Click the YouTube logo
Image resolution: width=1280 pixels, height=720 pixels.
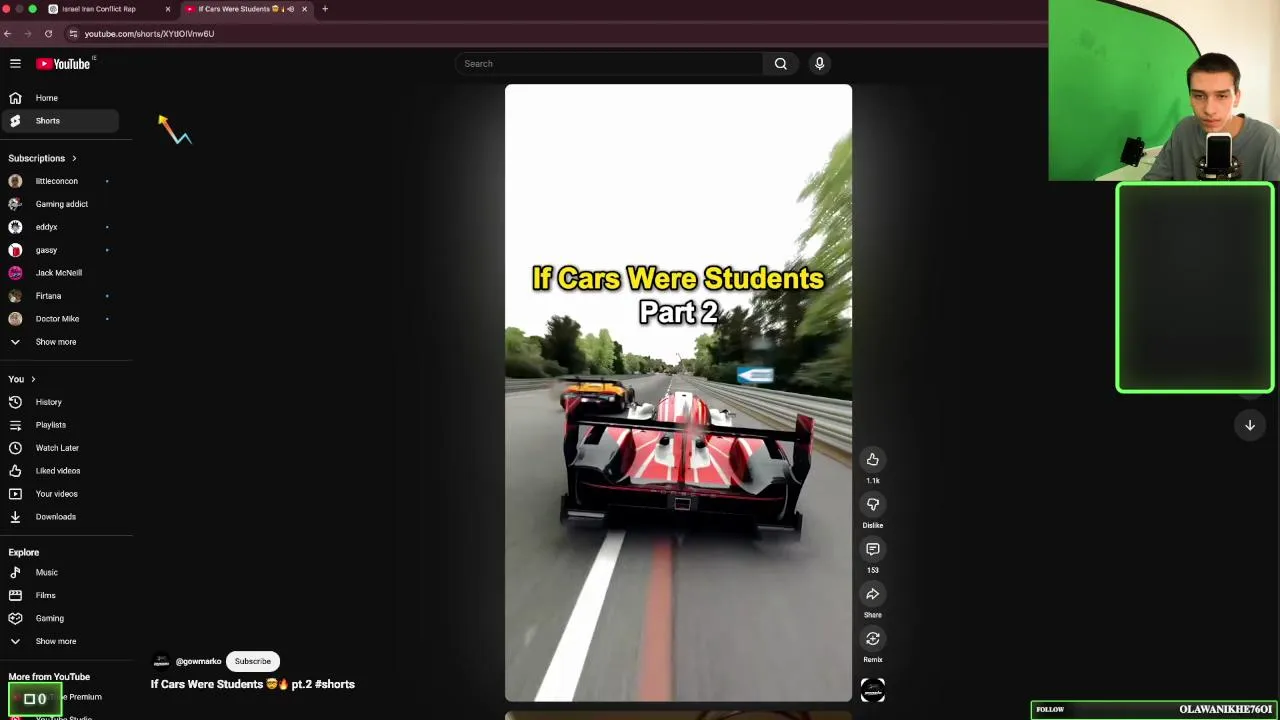[64, 64]
